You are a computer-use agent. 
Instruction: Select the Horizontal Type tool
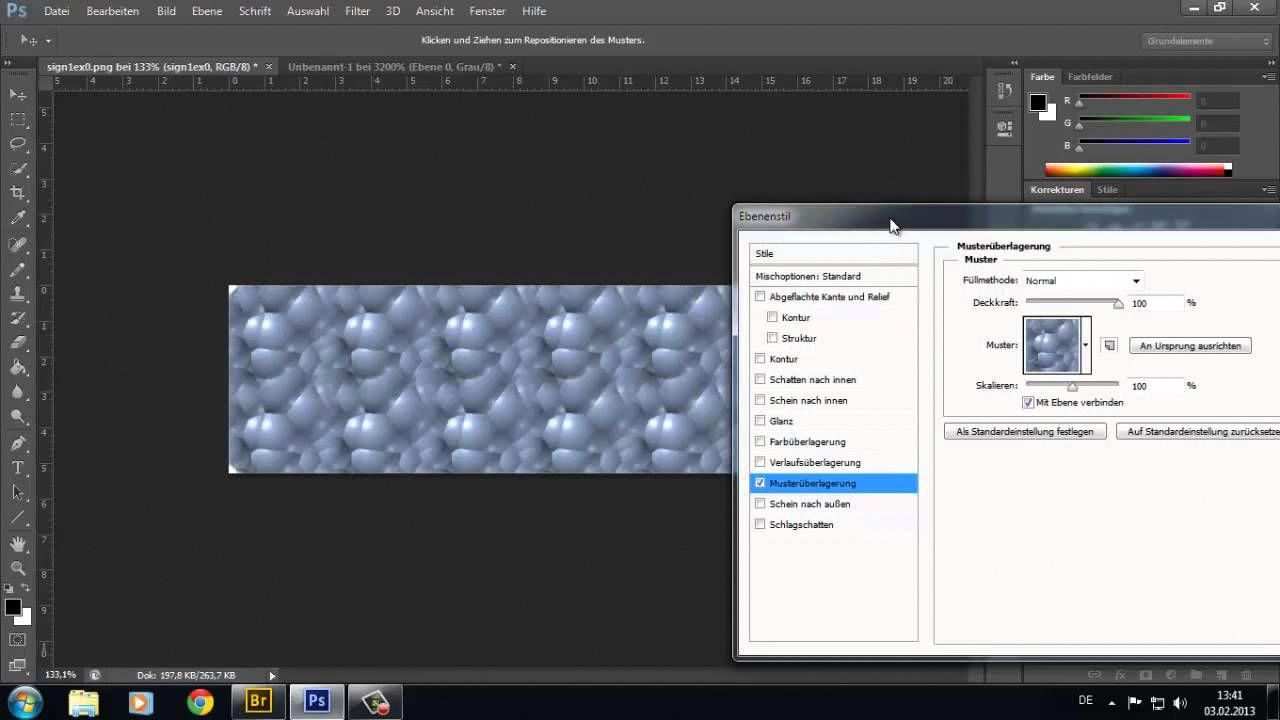pyautogui.click(x=18, y=468)
